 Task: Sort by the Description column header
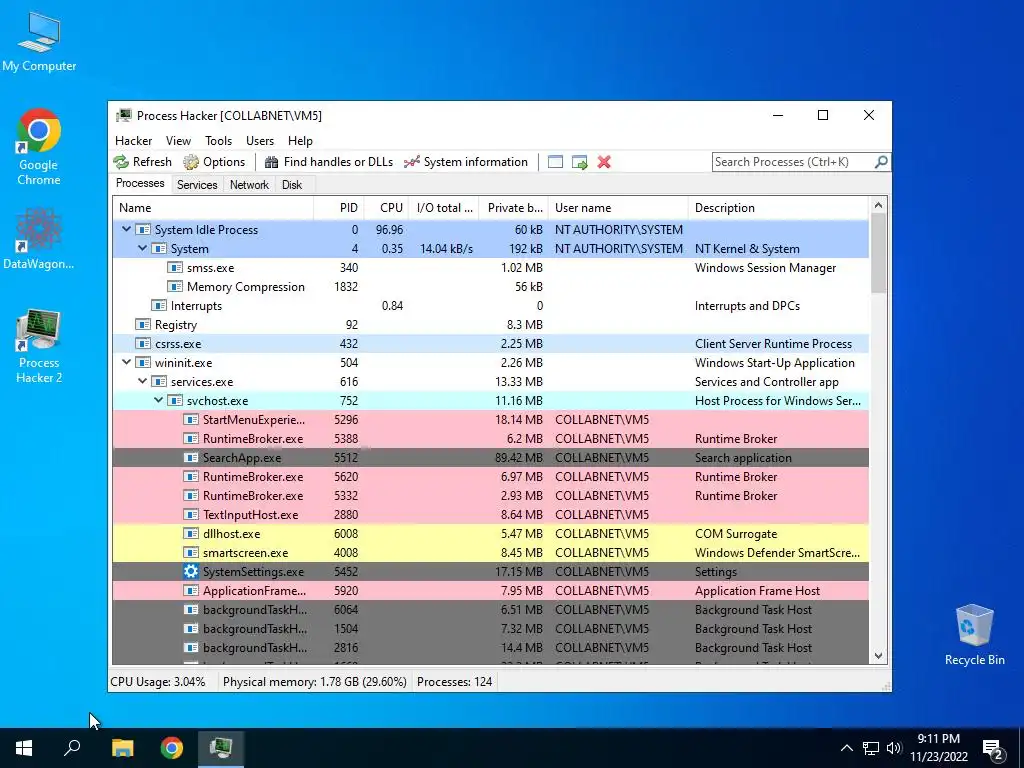point(778,208)
